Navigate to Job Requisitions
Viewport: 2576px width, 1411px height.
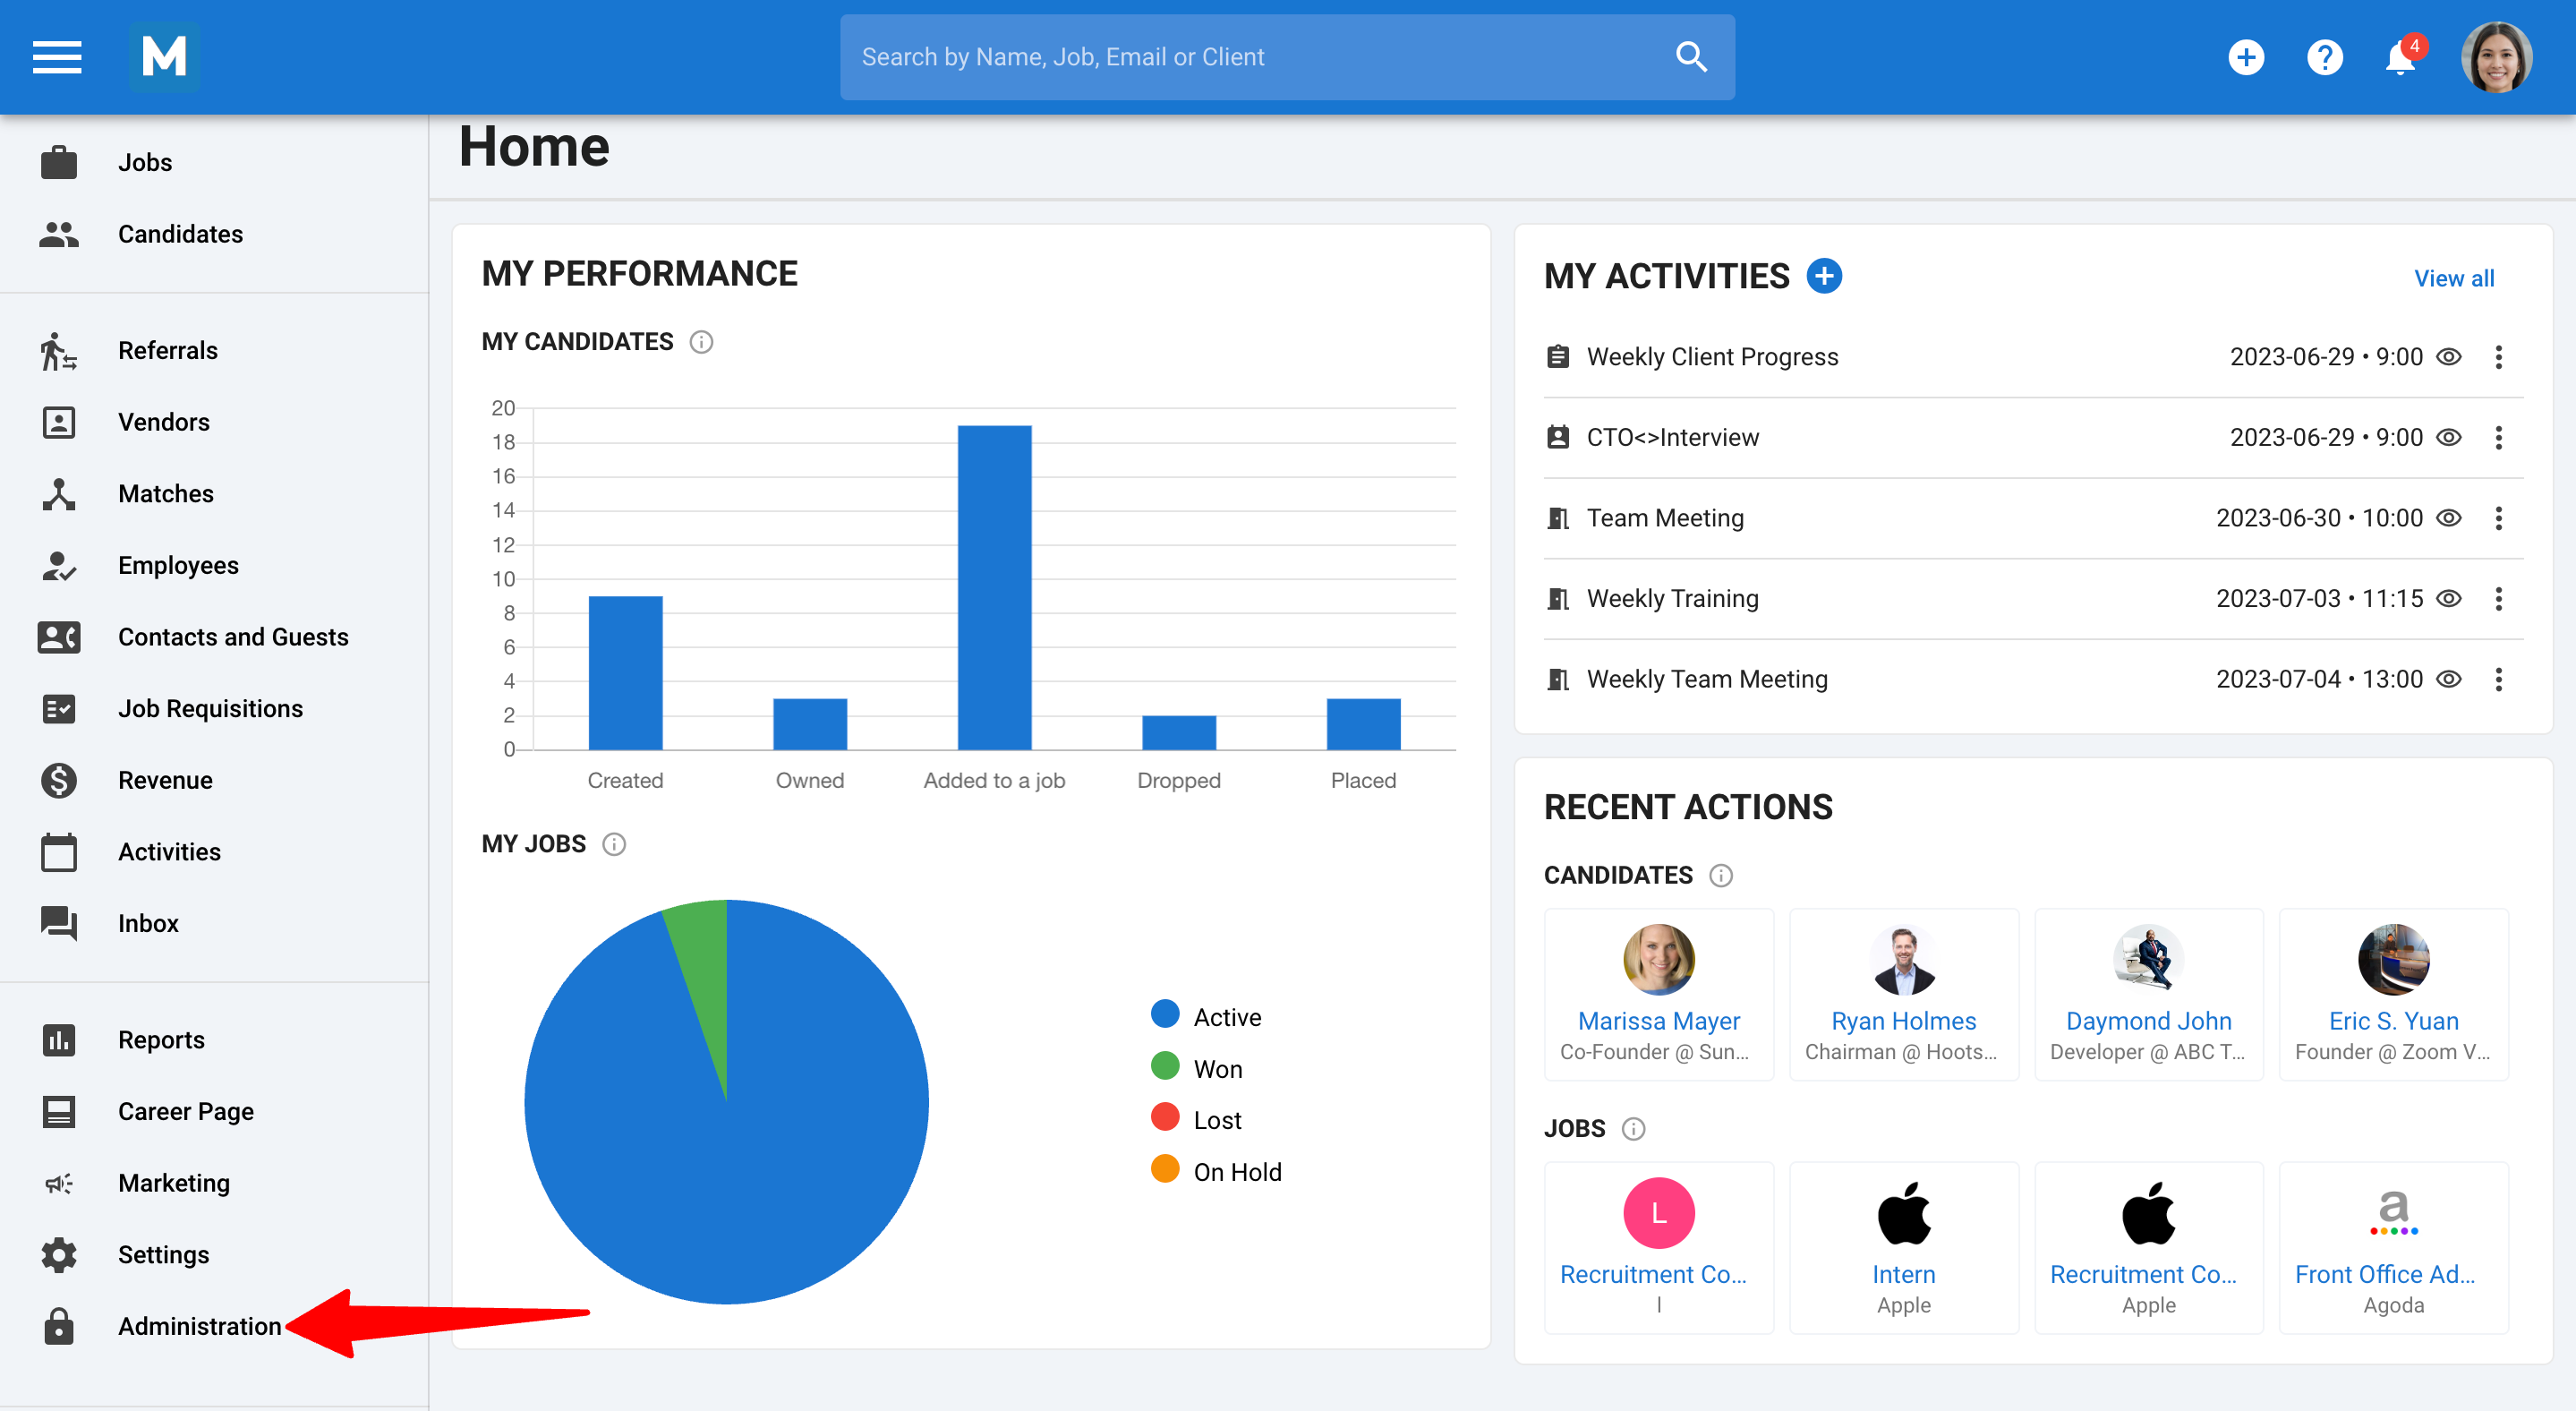tap(214, 709)
